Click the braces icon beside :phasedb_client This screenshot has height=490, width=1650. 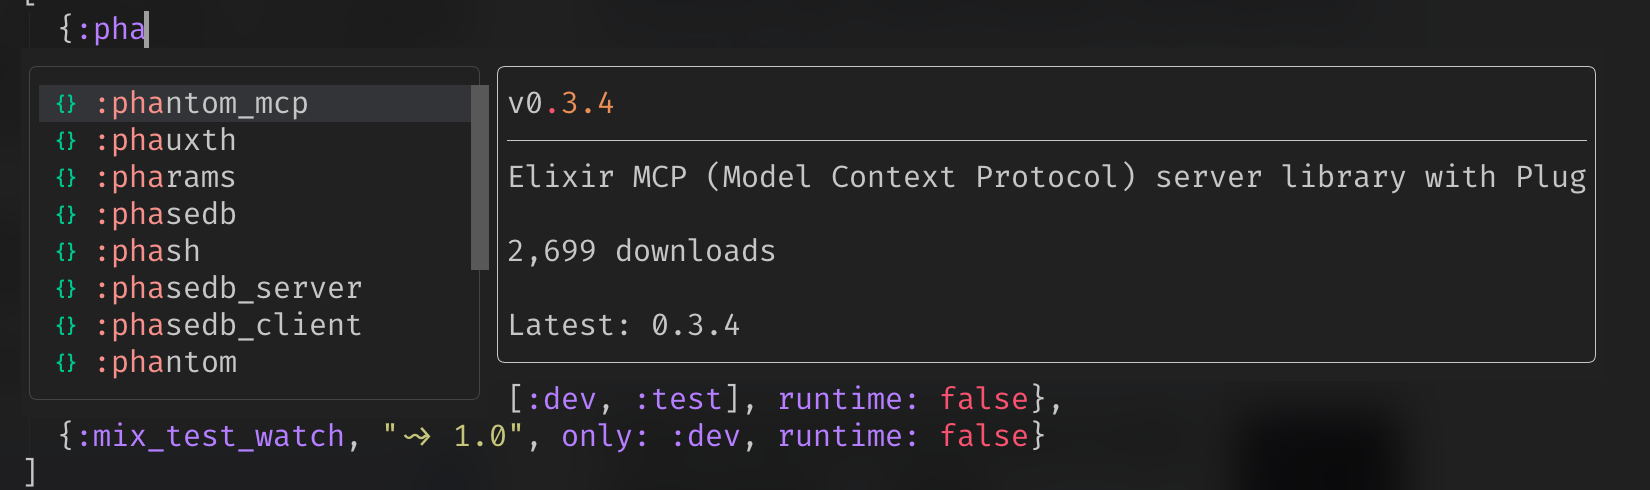click(x=66, y=326)
